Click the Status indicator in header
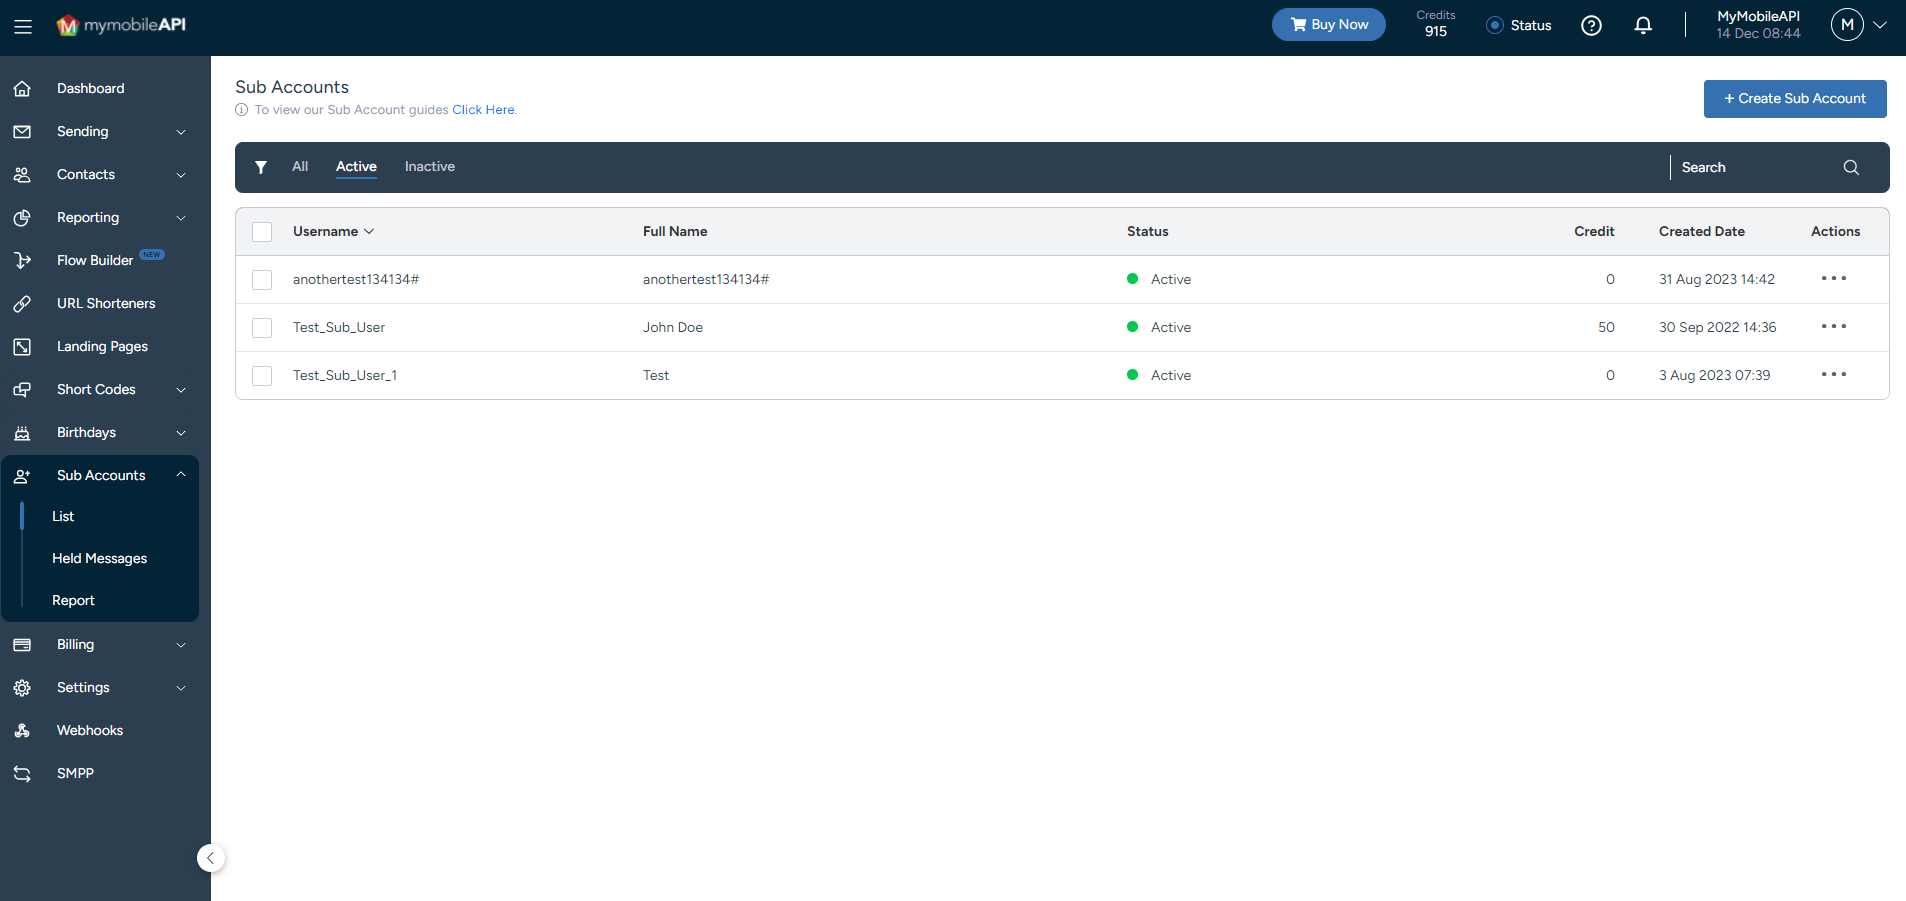The image size is (1906, 901). pos(1519,25)
